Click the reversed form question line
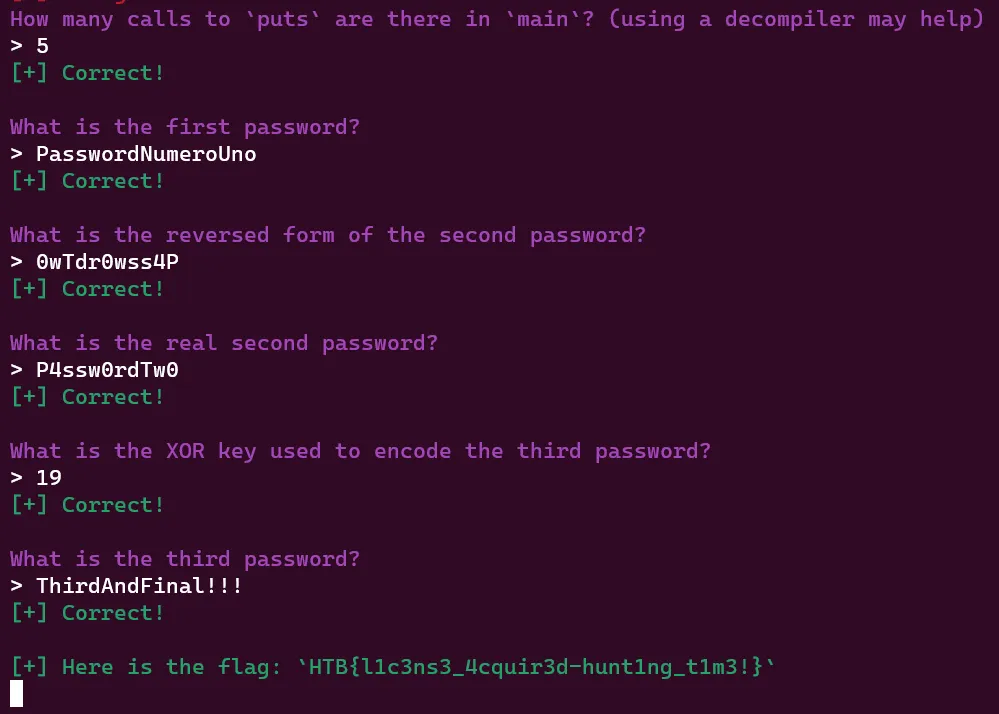The height and width of the screenshot is (714, 999). (328, 235)
